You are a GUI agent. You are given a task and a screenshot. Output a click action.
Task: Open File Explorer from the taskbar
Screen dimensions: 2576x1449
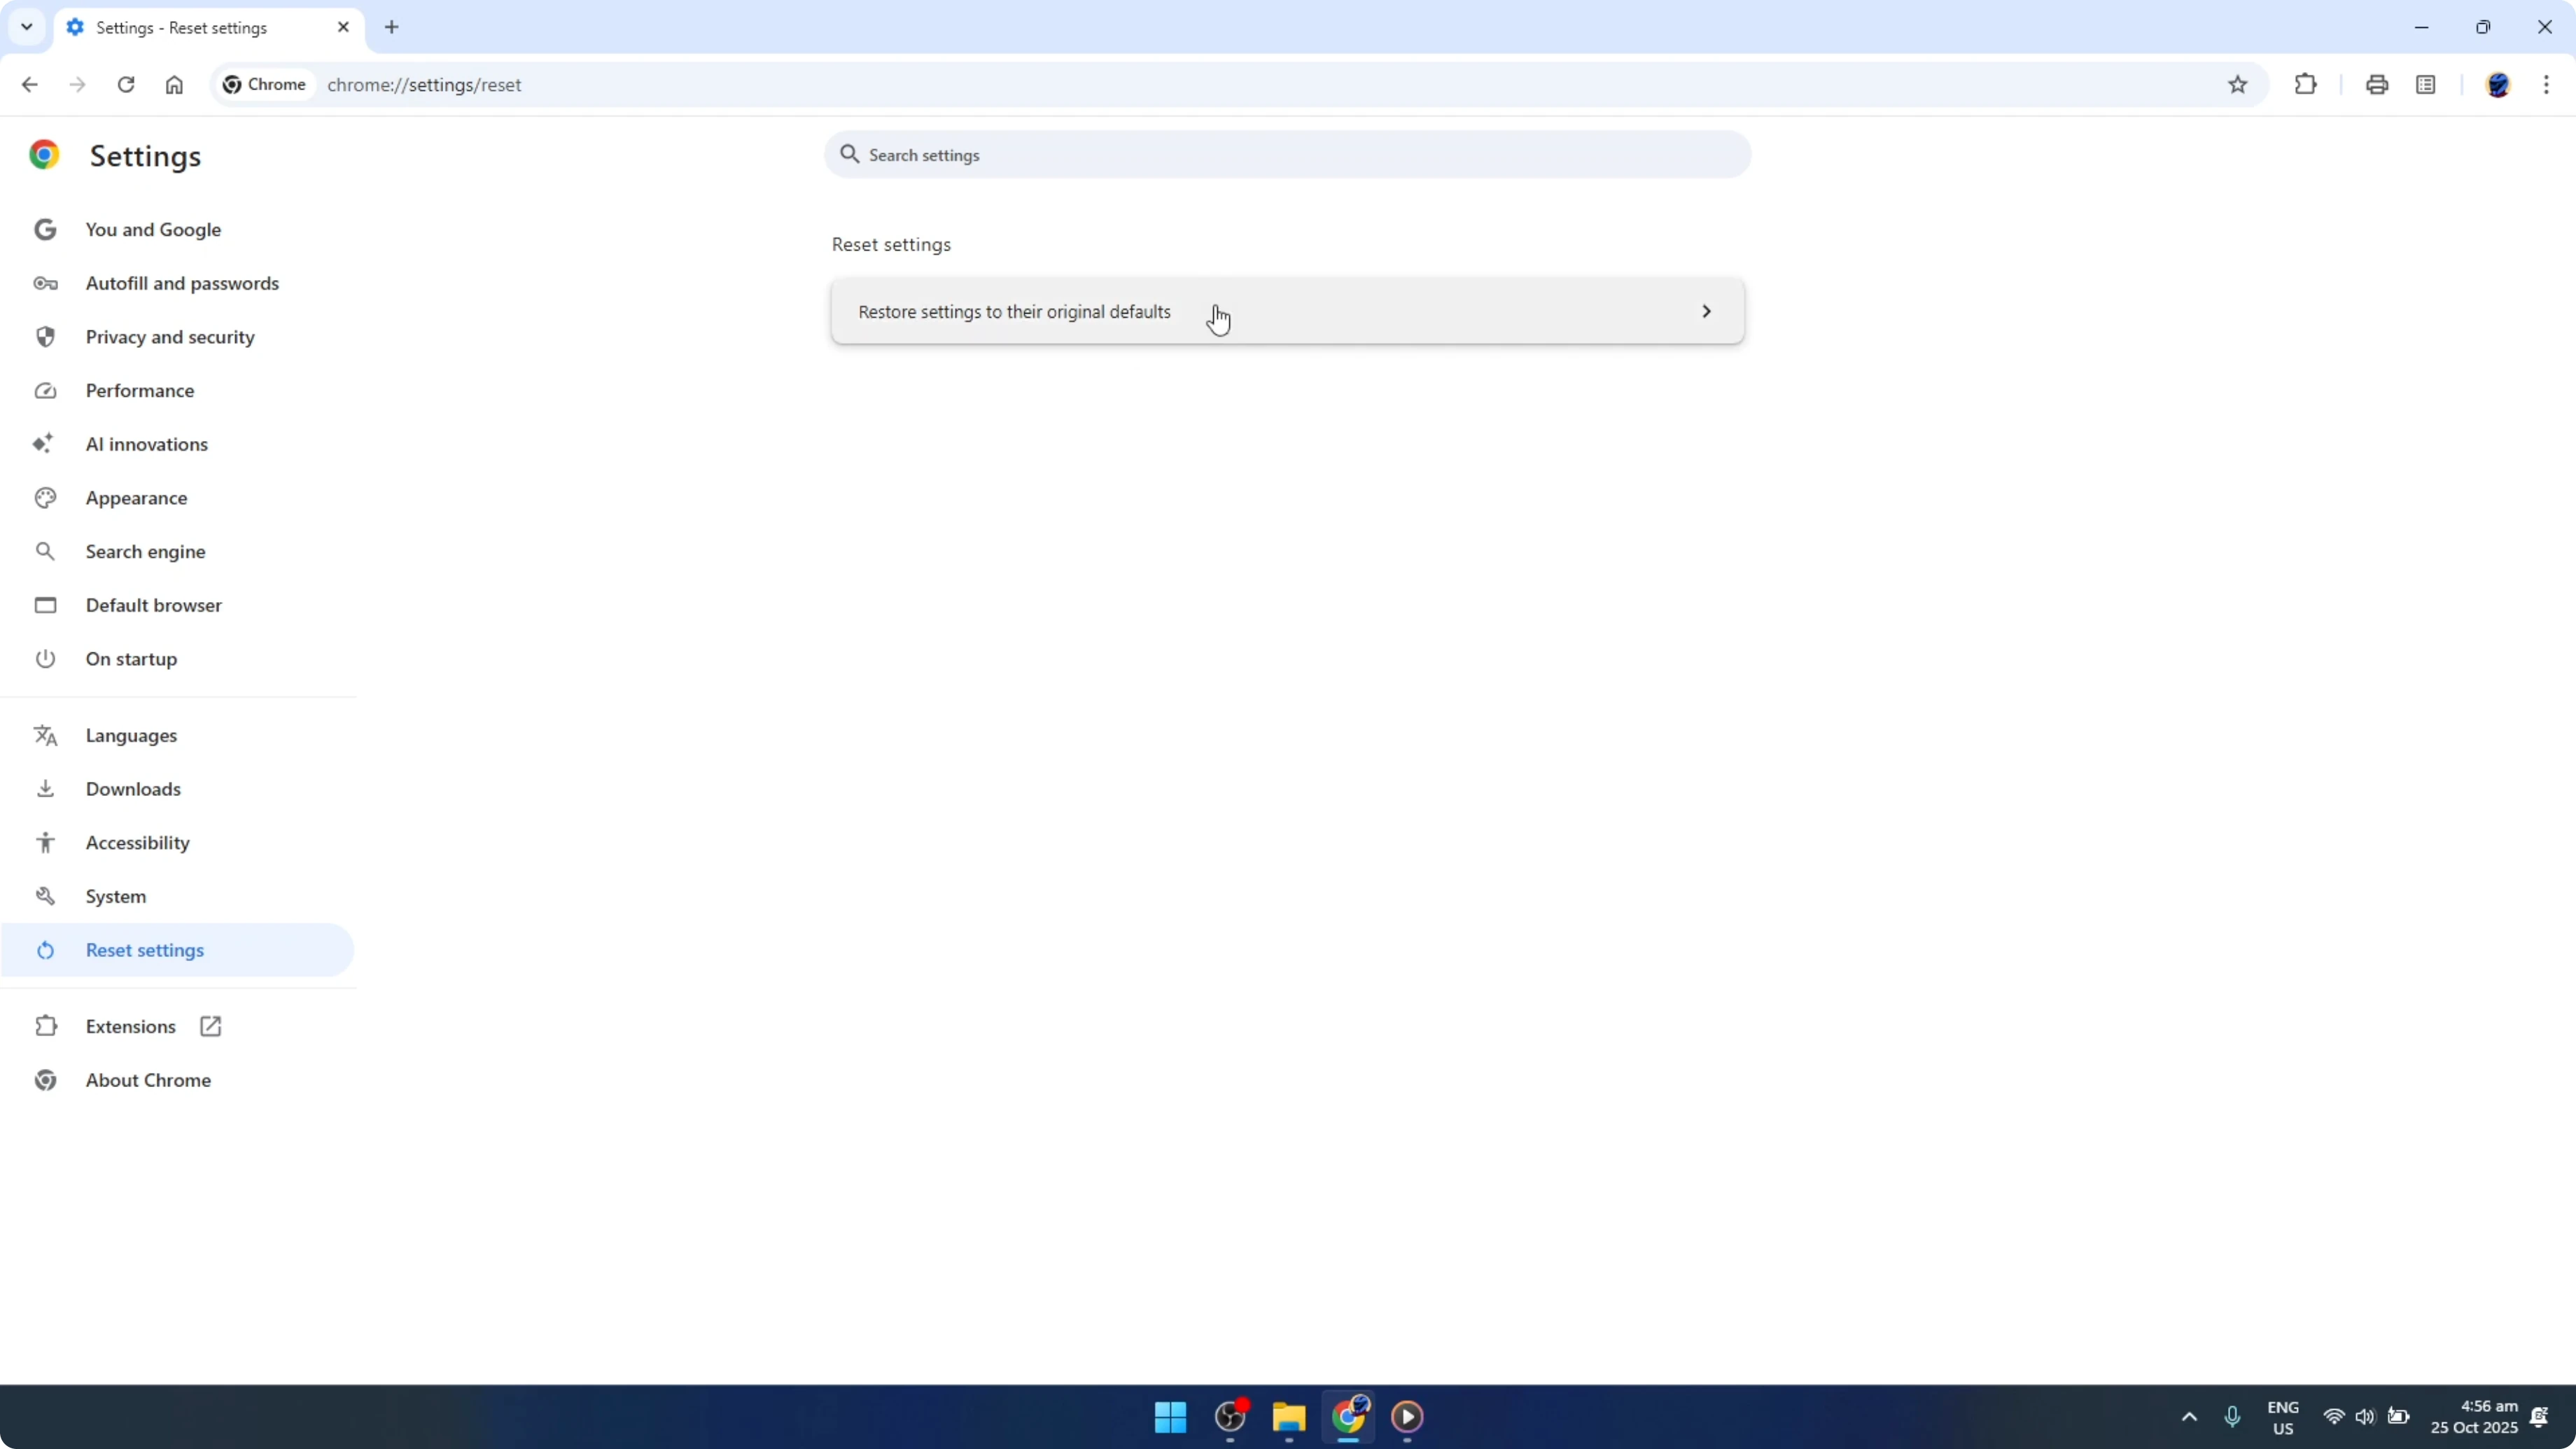[1288, 1417]
